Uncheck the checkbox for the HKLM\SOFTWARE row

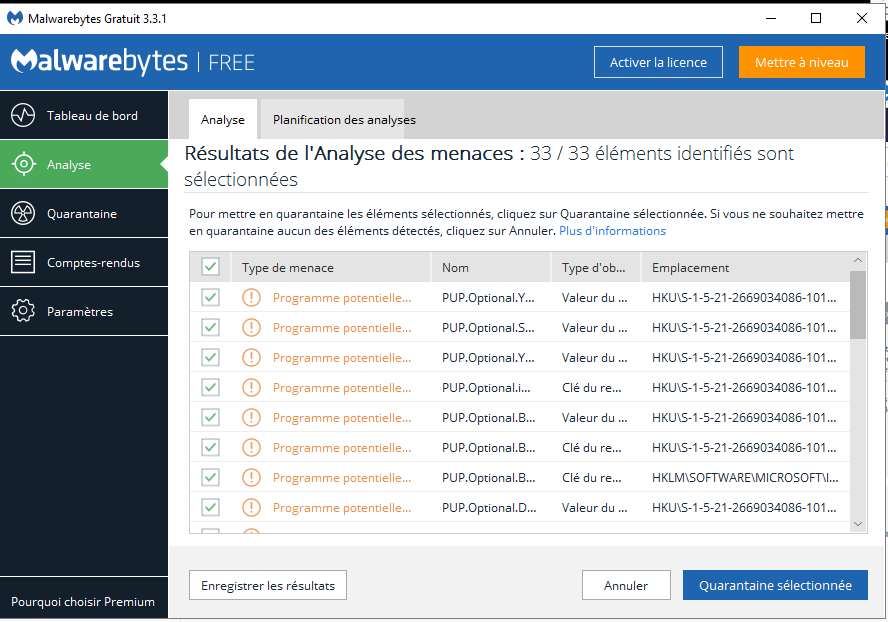211,478
